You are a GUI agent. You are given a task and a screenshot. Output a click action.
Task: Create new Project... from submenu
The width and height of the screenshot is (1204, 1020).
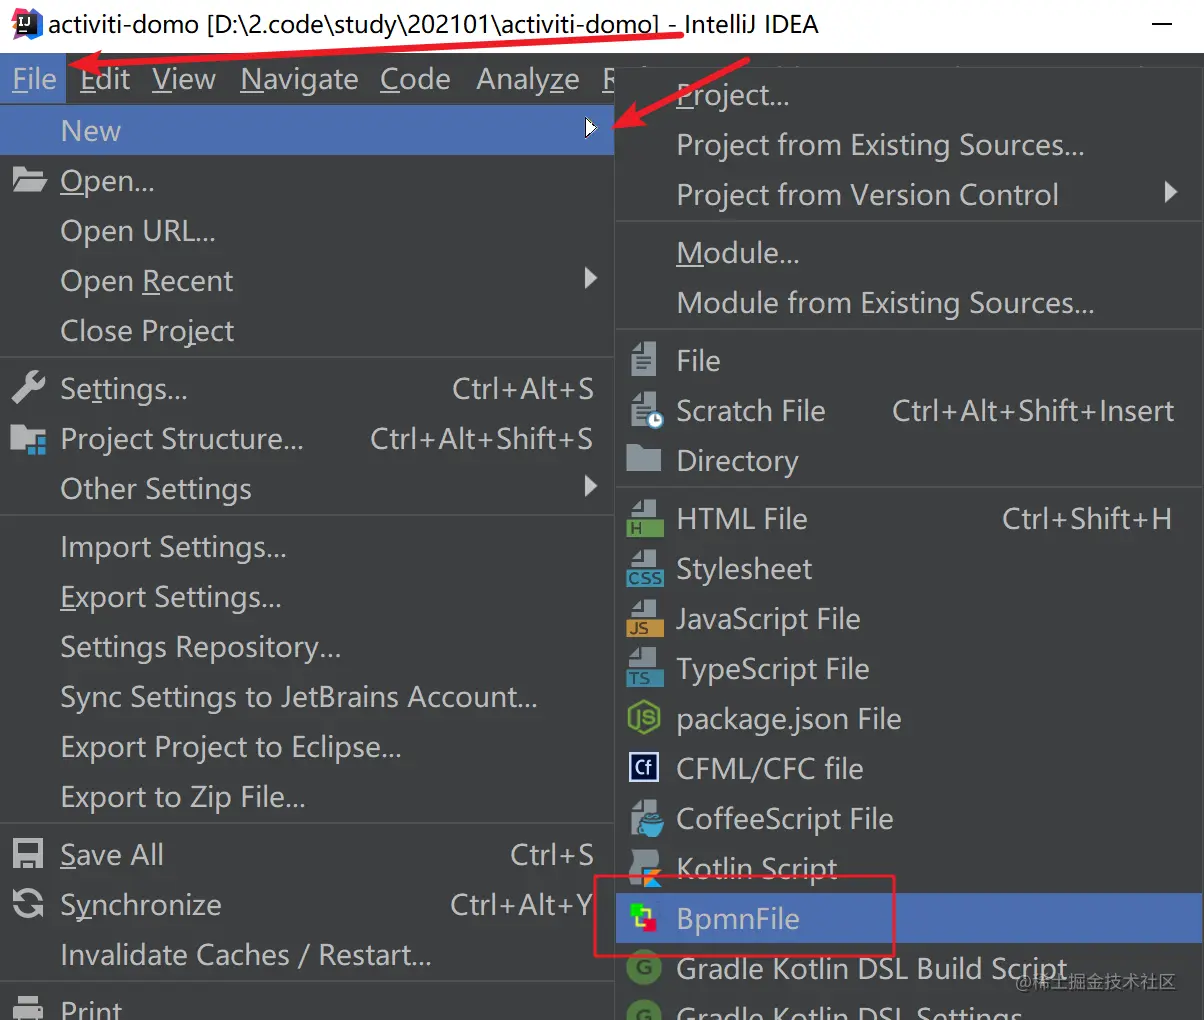909,95
